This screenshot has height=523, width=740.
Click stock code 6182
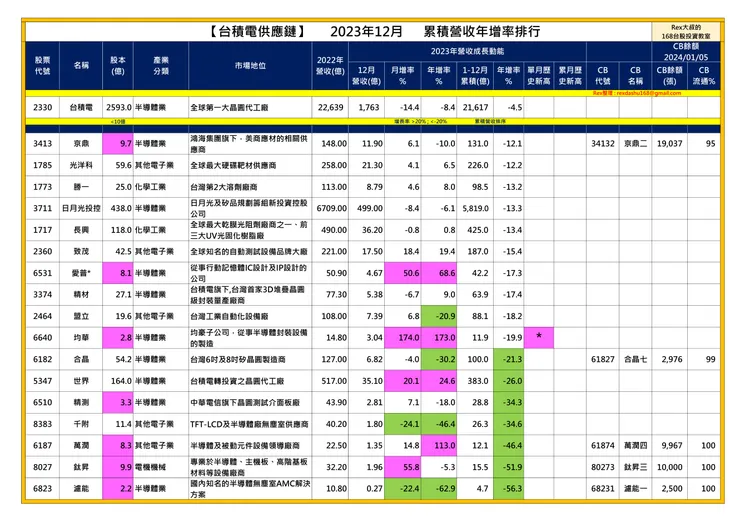(x=42, y=359)
